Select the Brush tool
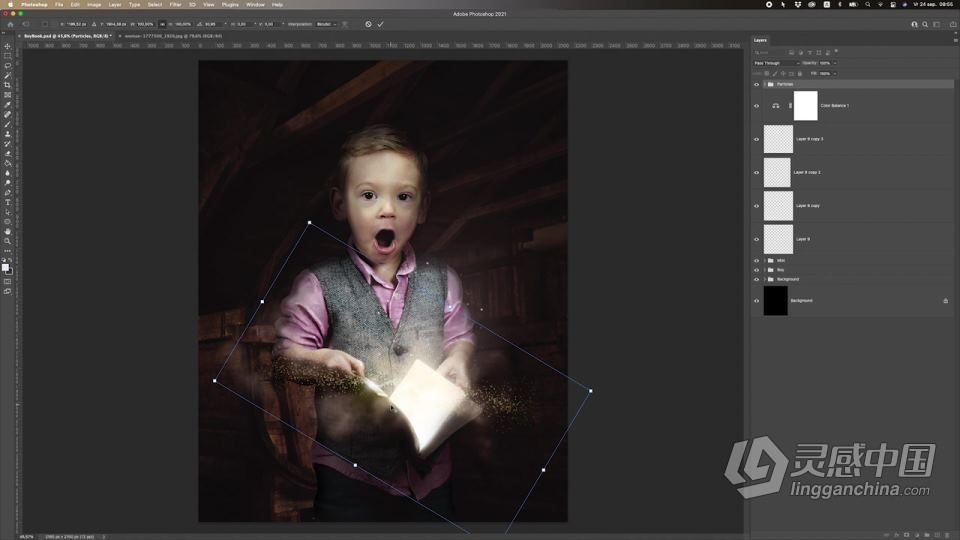 click(7, 125)
